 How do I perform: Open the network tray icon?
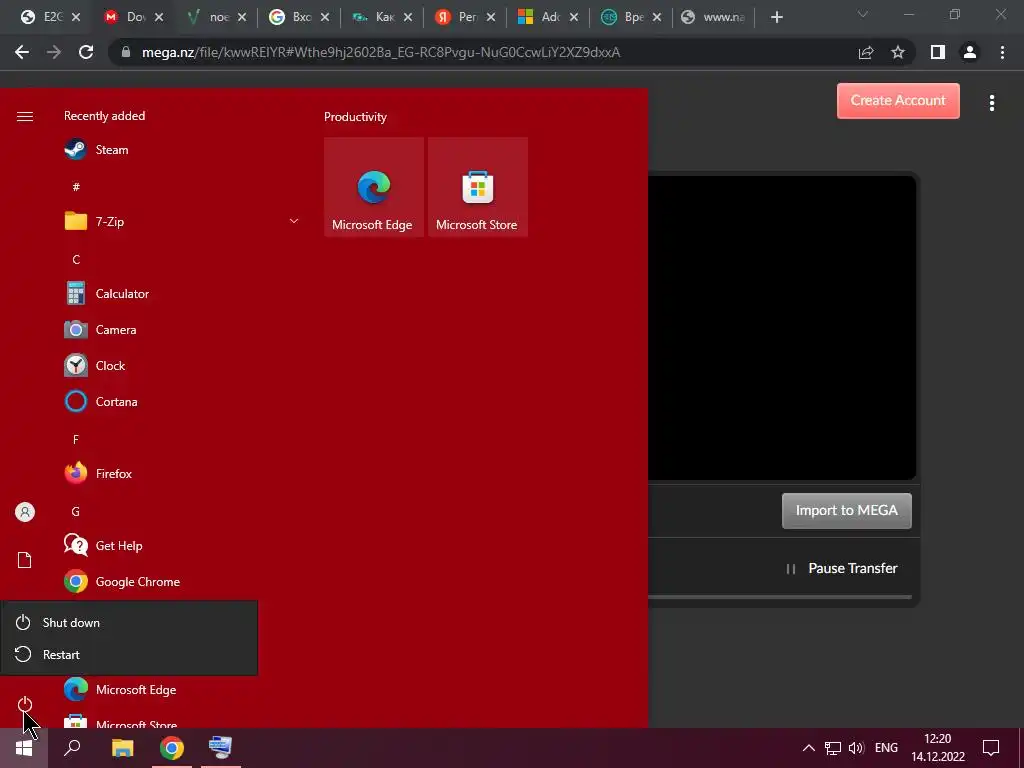[x=833, y=748]
